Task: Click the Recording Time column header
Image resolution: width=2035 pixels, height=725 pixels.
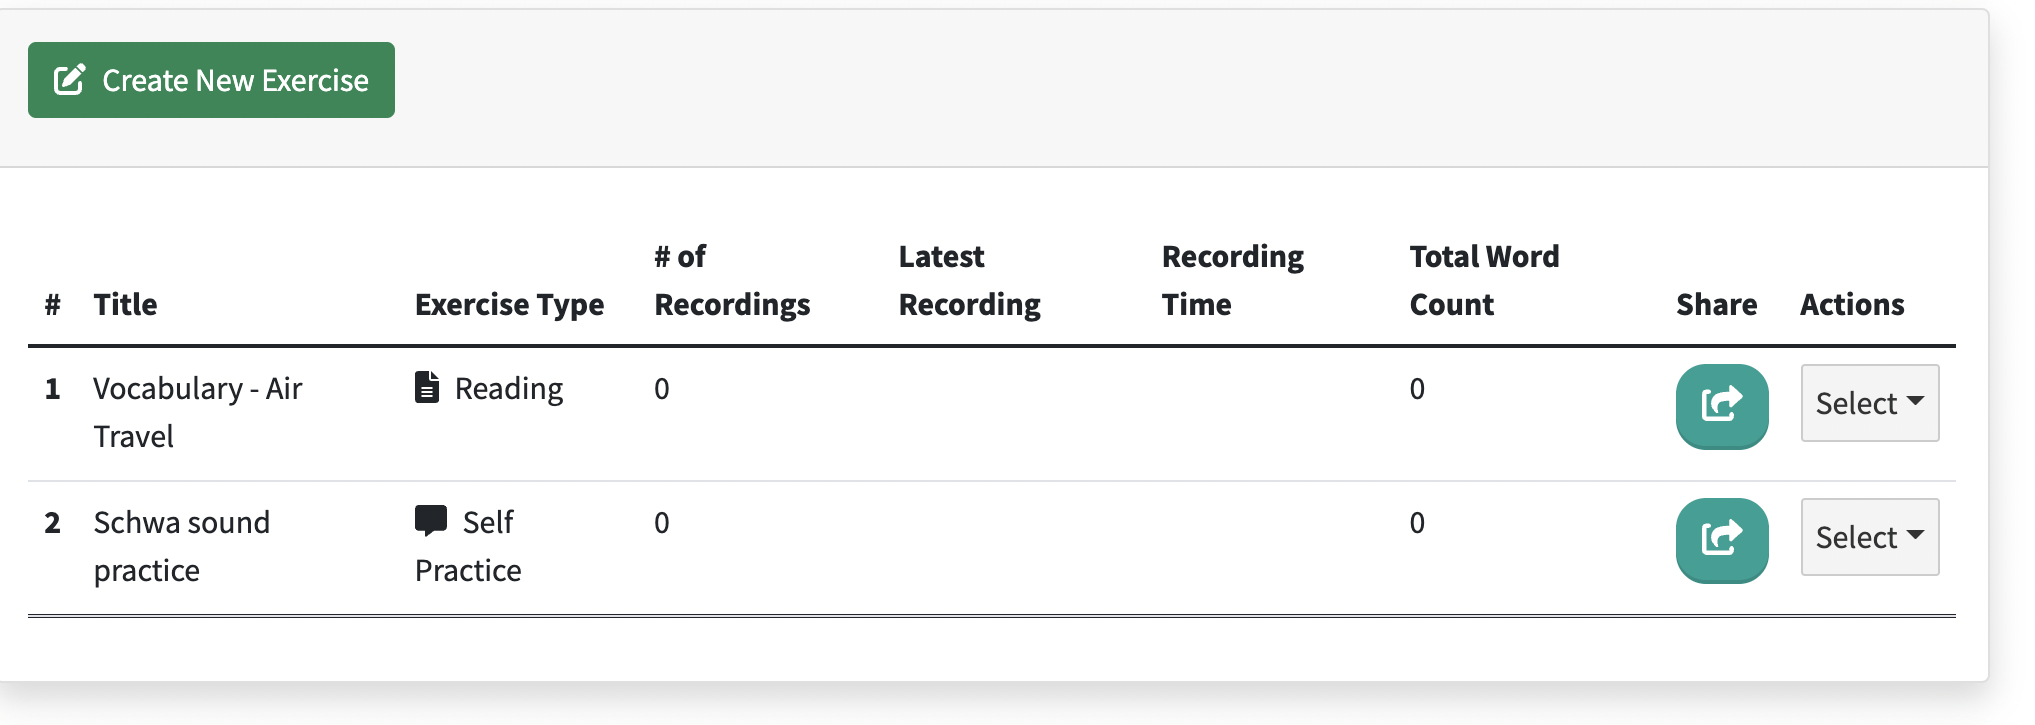Action: (x=1232, y=280)
